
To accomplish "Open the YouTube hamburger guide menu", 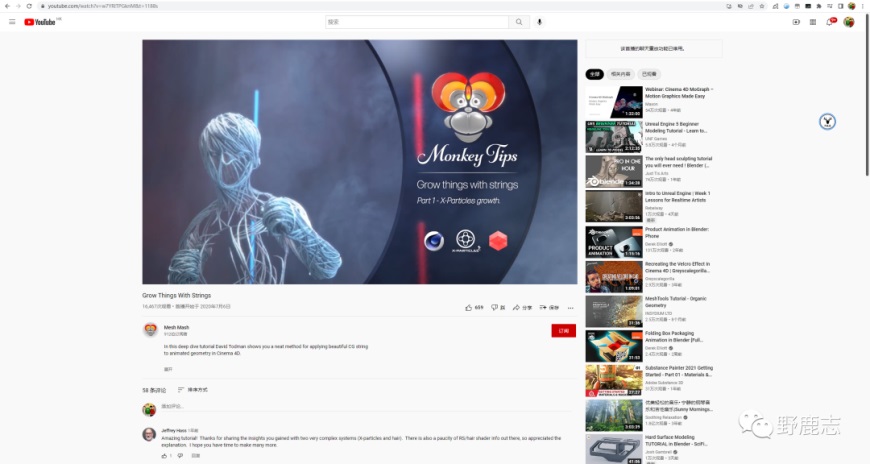I will pyautogui.click(x=12, y=22).
